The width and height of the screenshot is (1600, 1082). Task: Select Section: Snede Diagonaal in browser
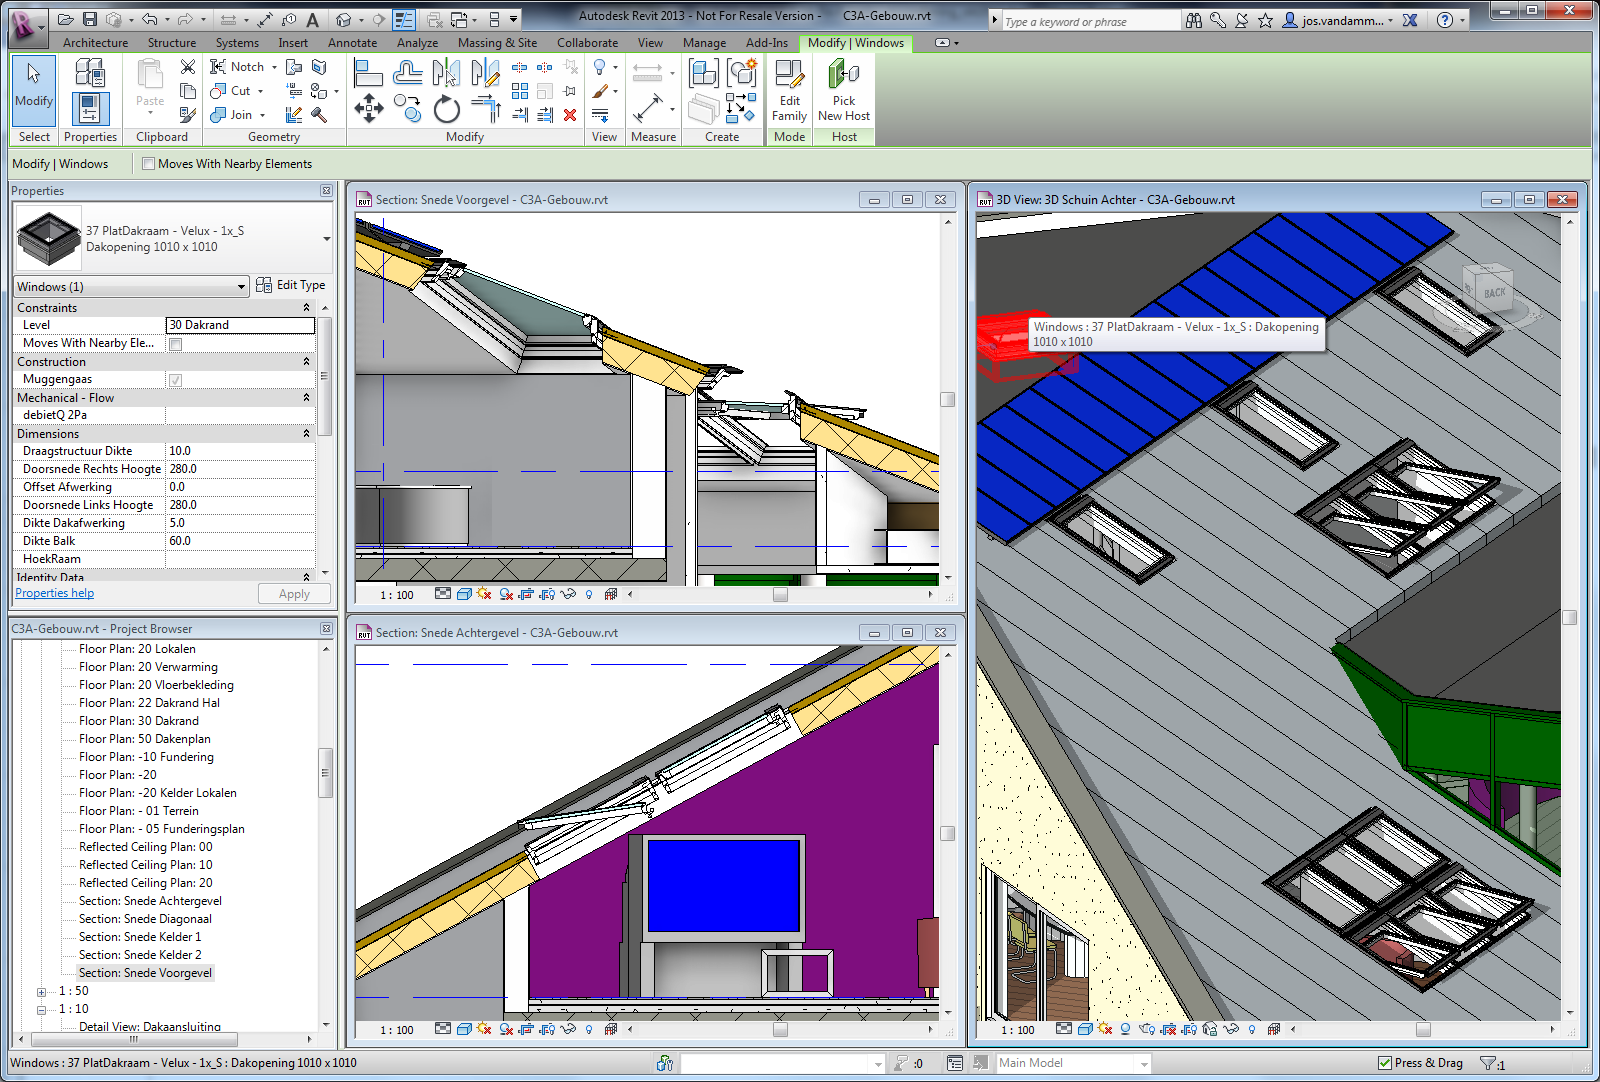145,919
